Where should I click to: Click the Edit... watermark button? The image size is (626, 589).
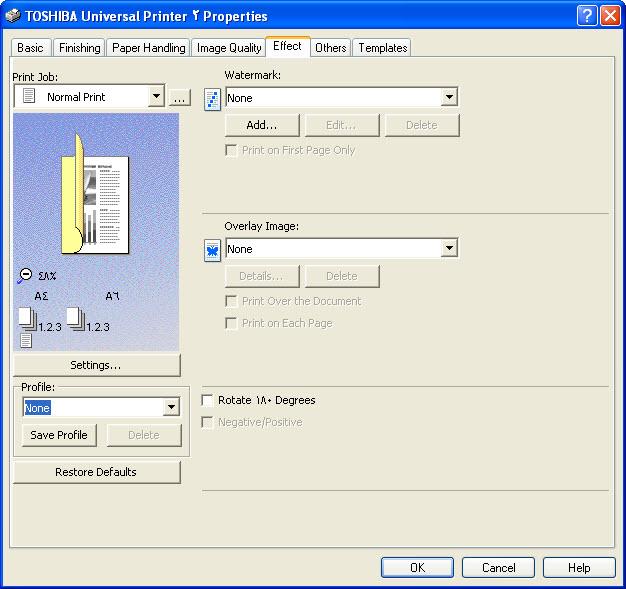coord(342,125)
